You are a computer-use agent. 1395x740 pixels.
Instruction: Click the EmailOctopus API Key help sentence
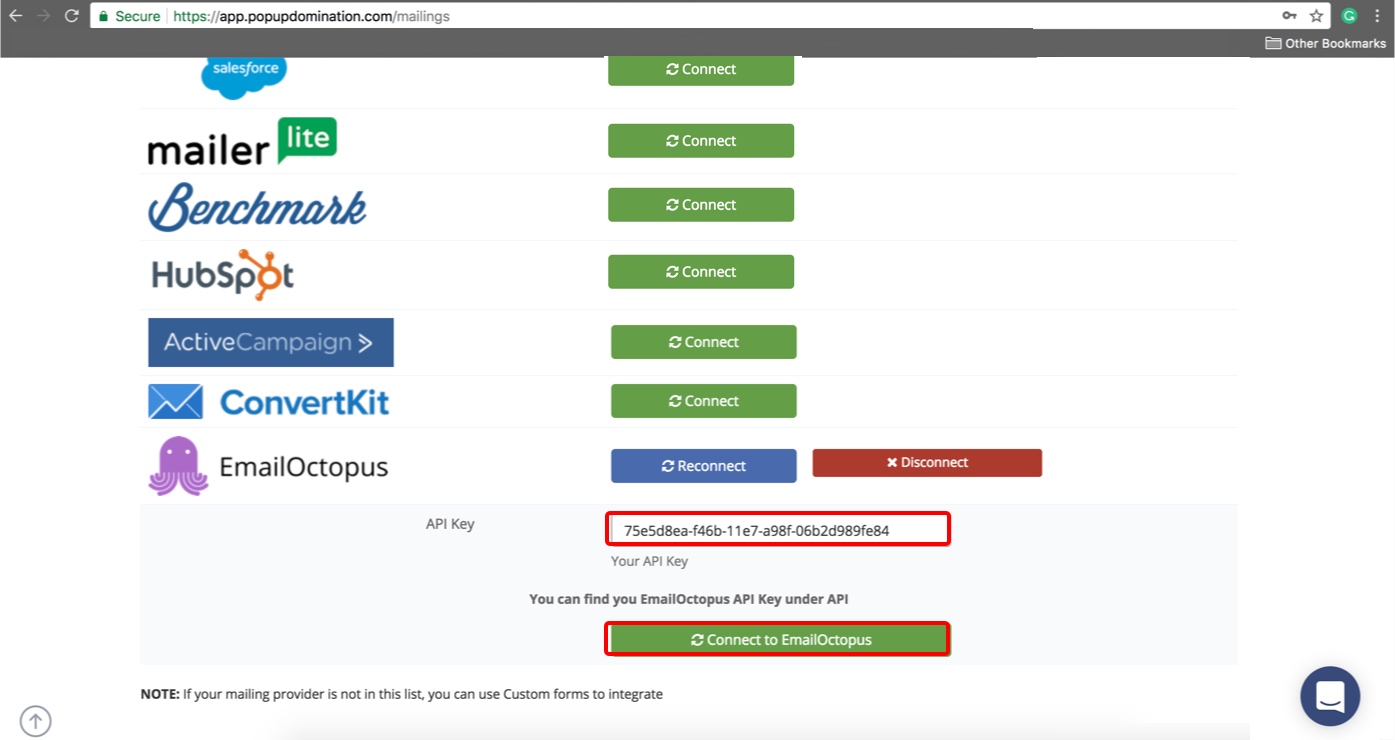tap(689, 599)
